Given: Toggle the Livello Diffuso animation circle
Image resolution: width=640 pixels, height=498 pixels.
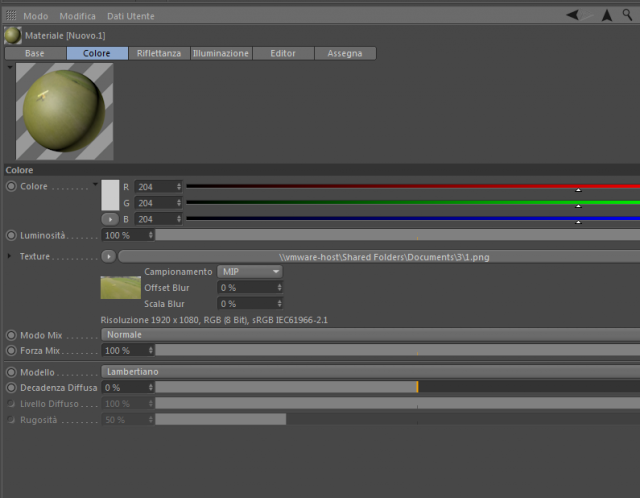Looking at the screenshot, I should 11,403.
